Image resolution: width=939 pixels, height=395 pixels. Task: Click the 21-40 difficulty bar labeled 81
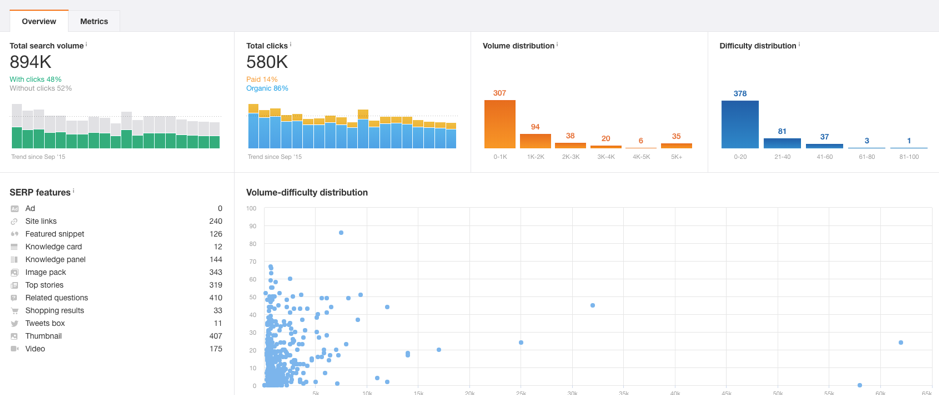(782, 143)
